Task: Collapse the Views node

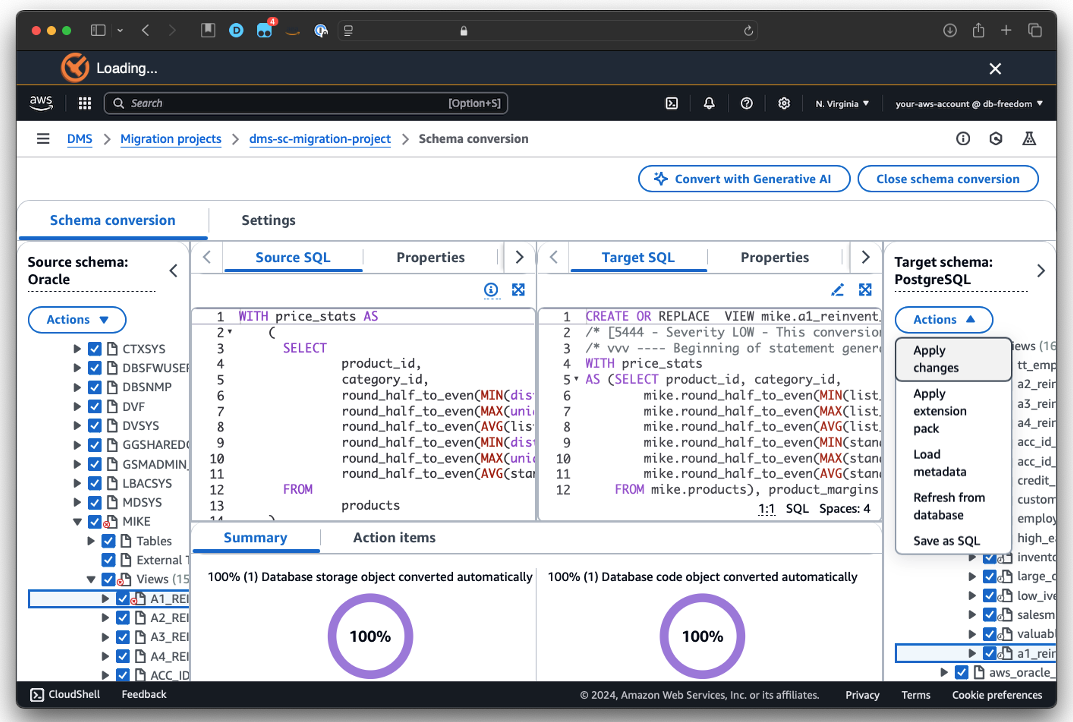Action: [90, 579]
